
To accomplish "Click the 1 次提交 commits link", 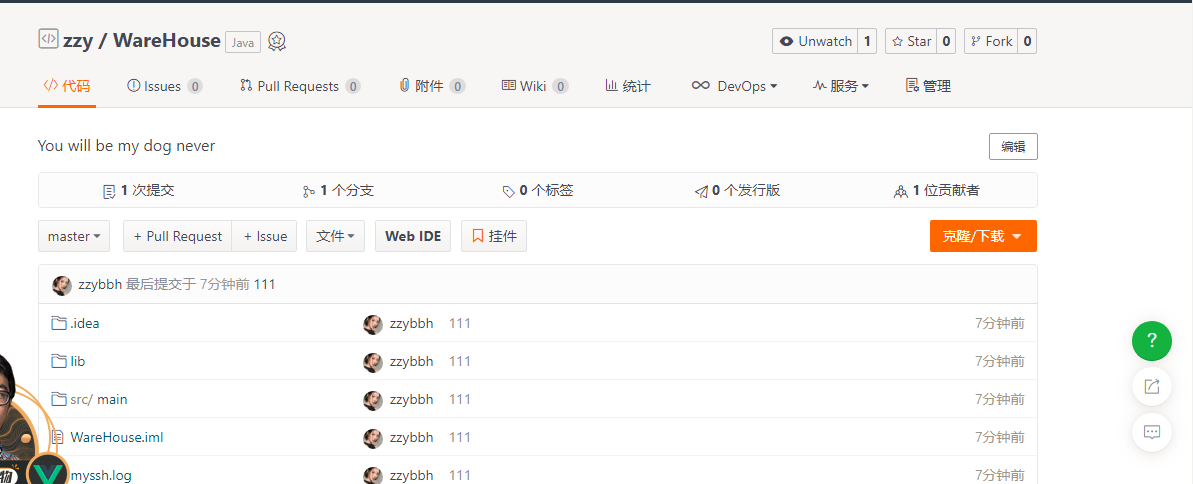I will (139, 191).
